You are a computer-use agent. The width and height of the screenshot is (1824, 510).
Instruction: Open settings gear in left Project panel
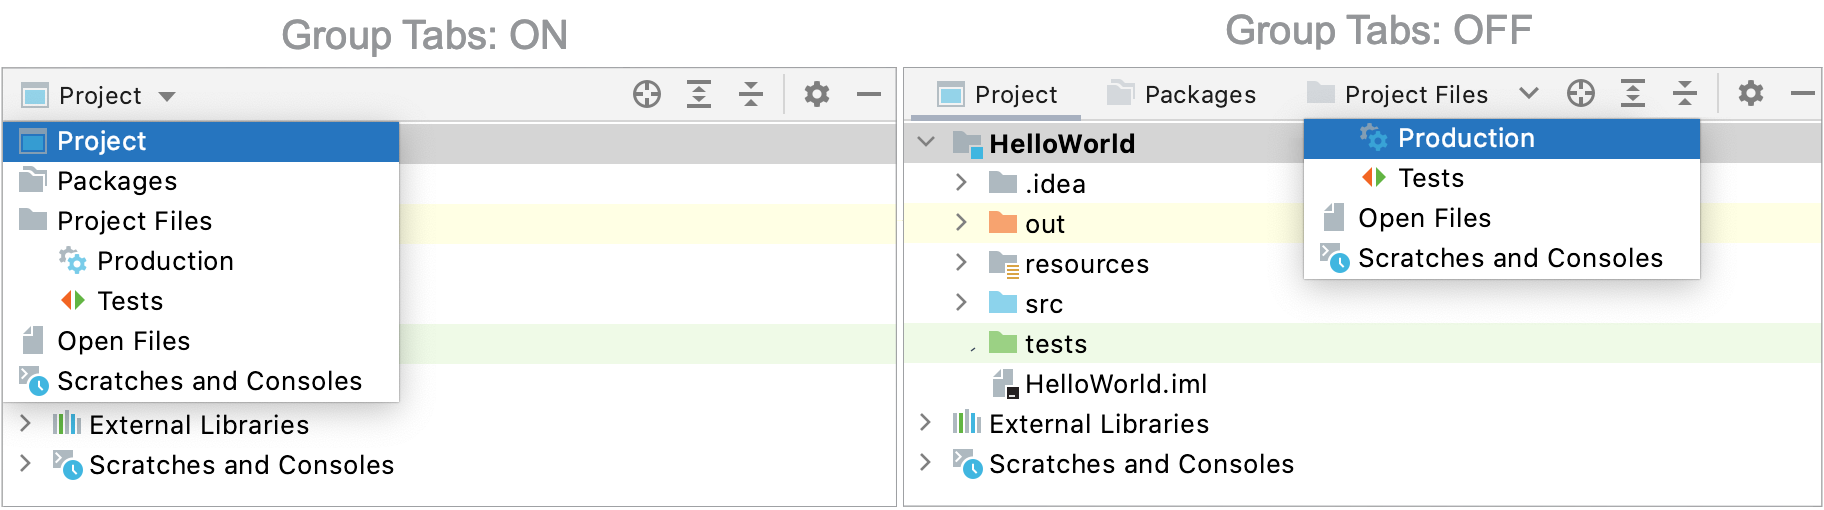pos(817,95)
